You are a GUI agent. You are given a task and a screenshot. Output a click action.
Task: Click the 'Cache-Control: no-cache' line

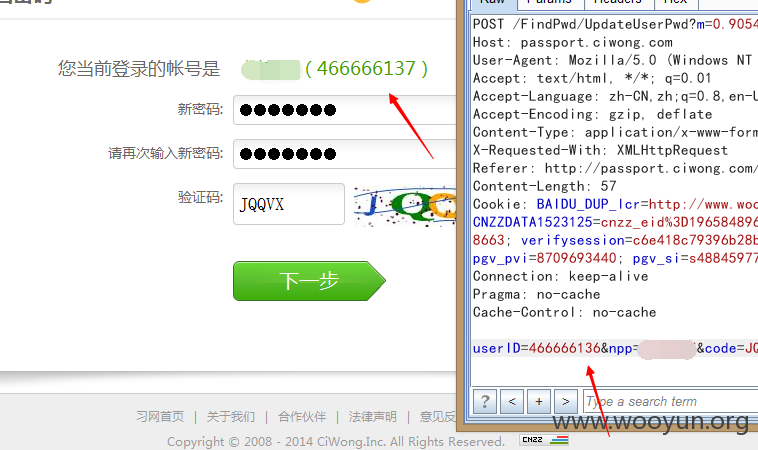[x=564, y=312]
